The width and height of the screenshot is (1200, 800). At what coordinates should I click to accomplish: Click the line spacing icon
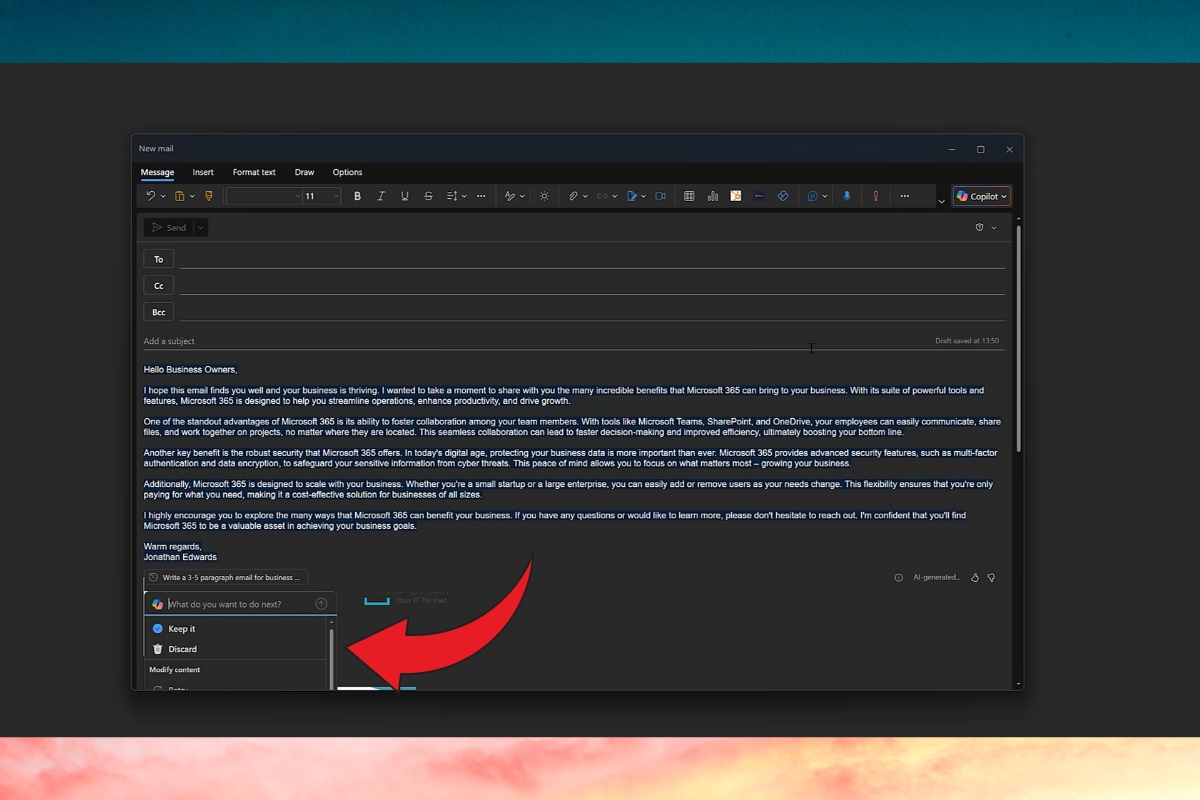coord(452,196)
